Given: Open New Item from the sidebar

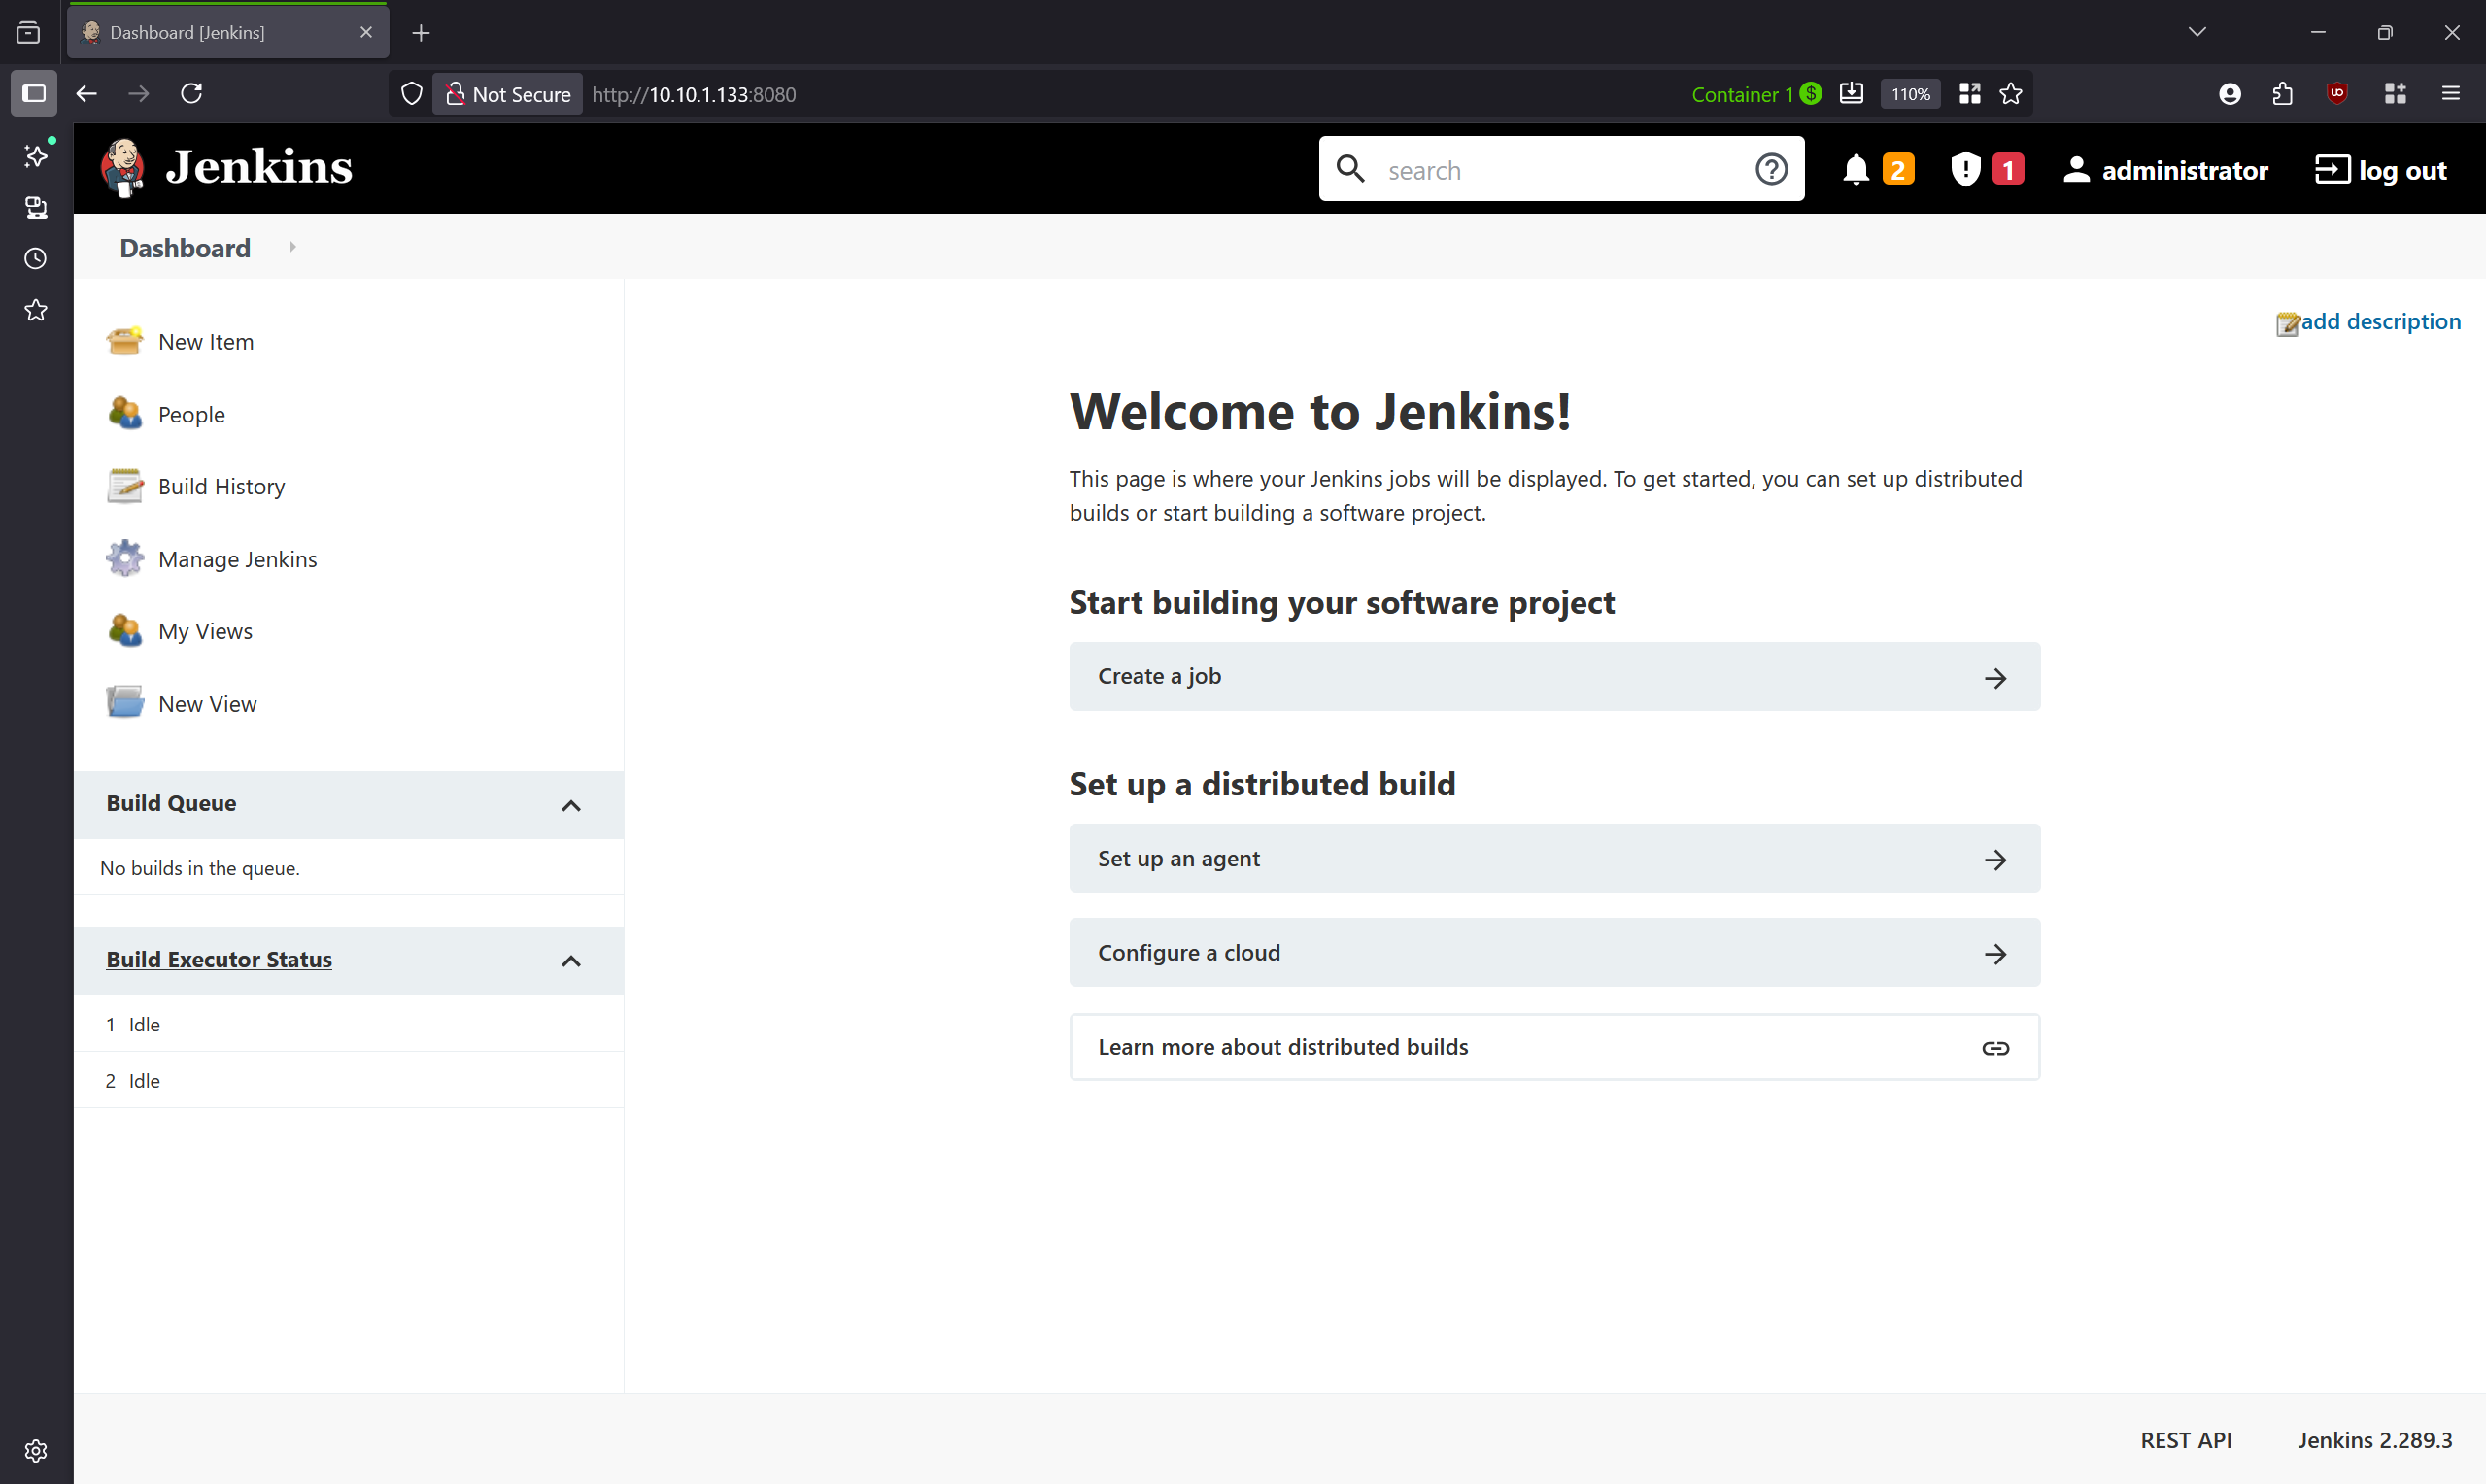Looking at the screenshot, I should [x=205, y=342].
